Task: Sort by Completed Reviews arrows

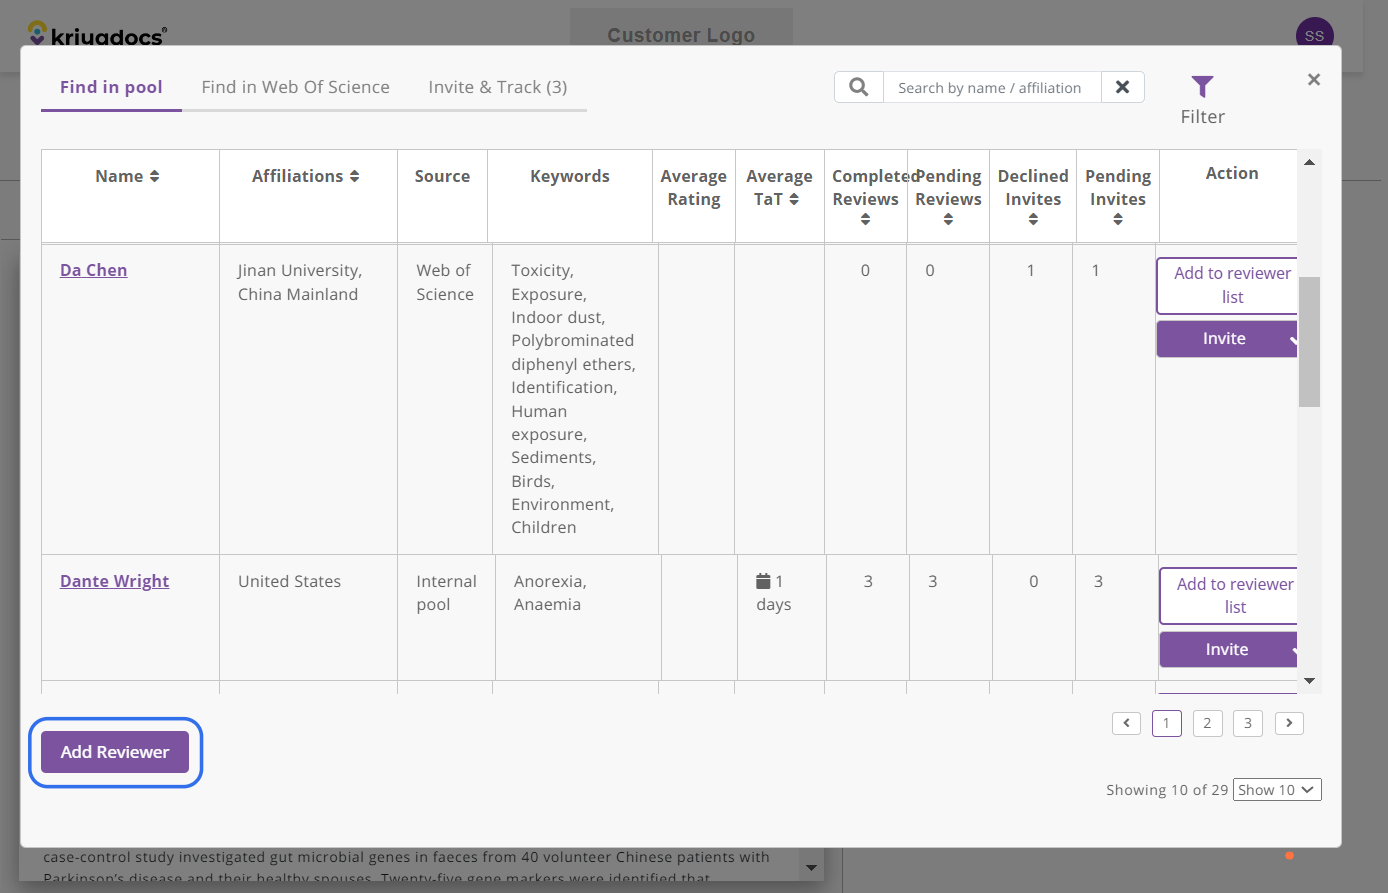Action: 865,220
